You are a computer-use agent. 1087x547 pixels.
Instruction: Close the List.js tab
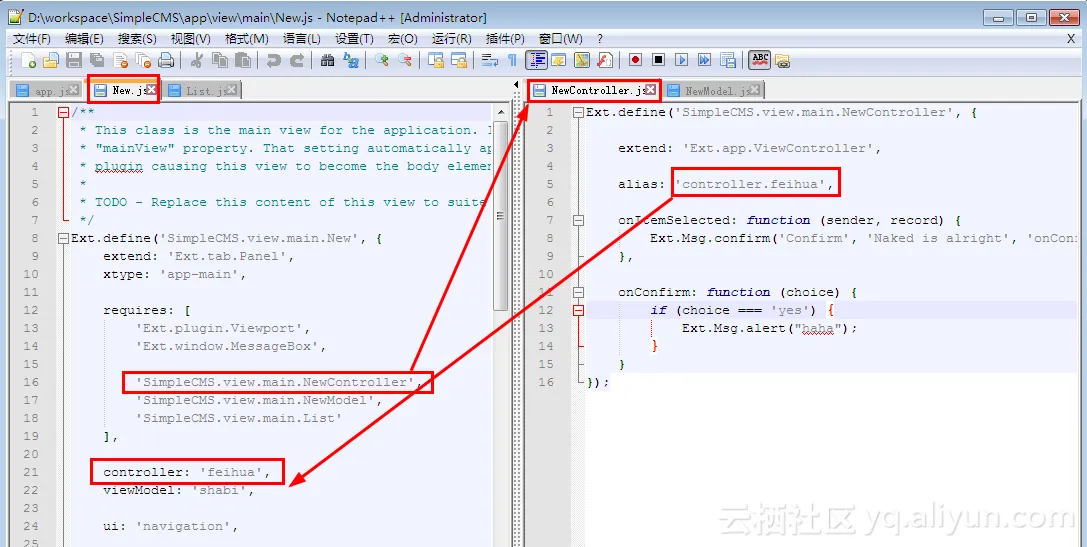(232, 89)
